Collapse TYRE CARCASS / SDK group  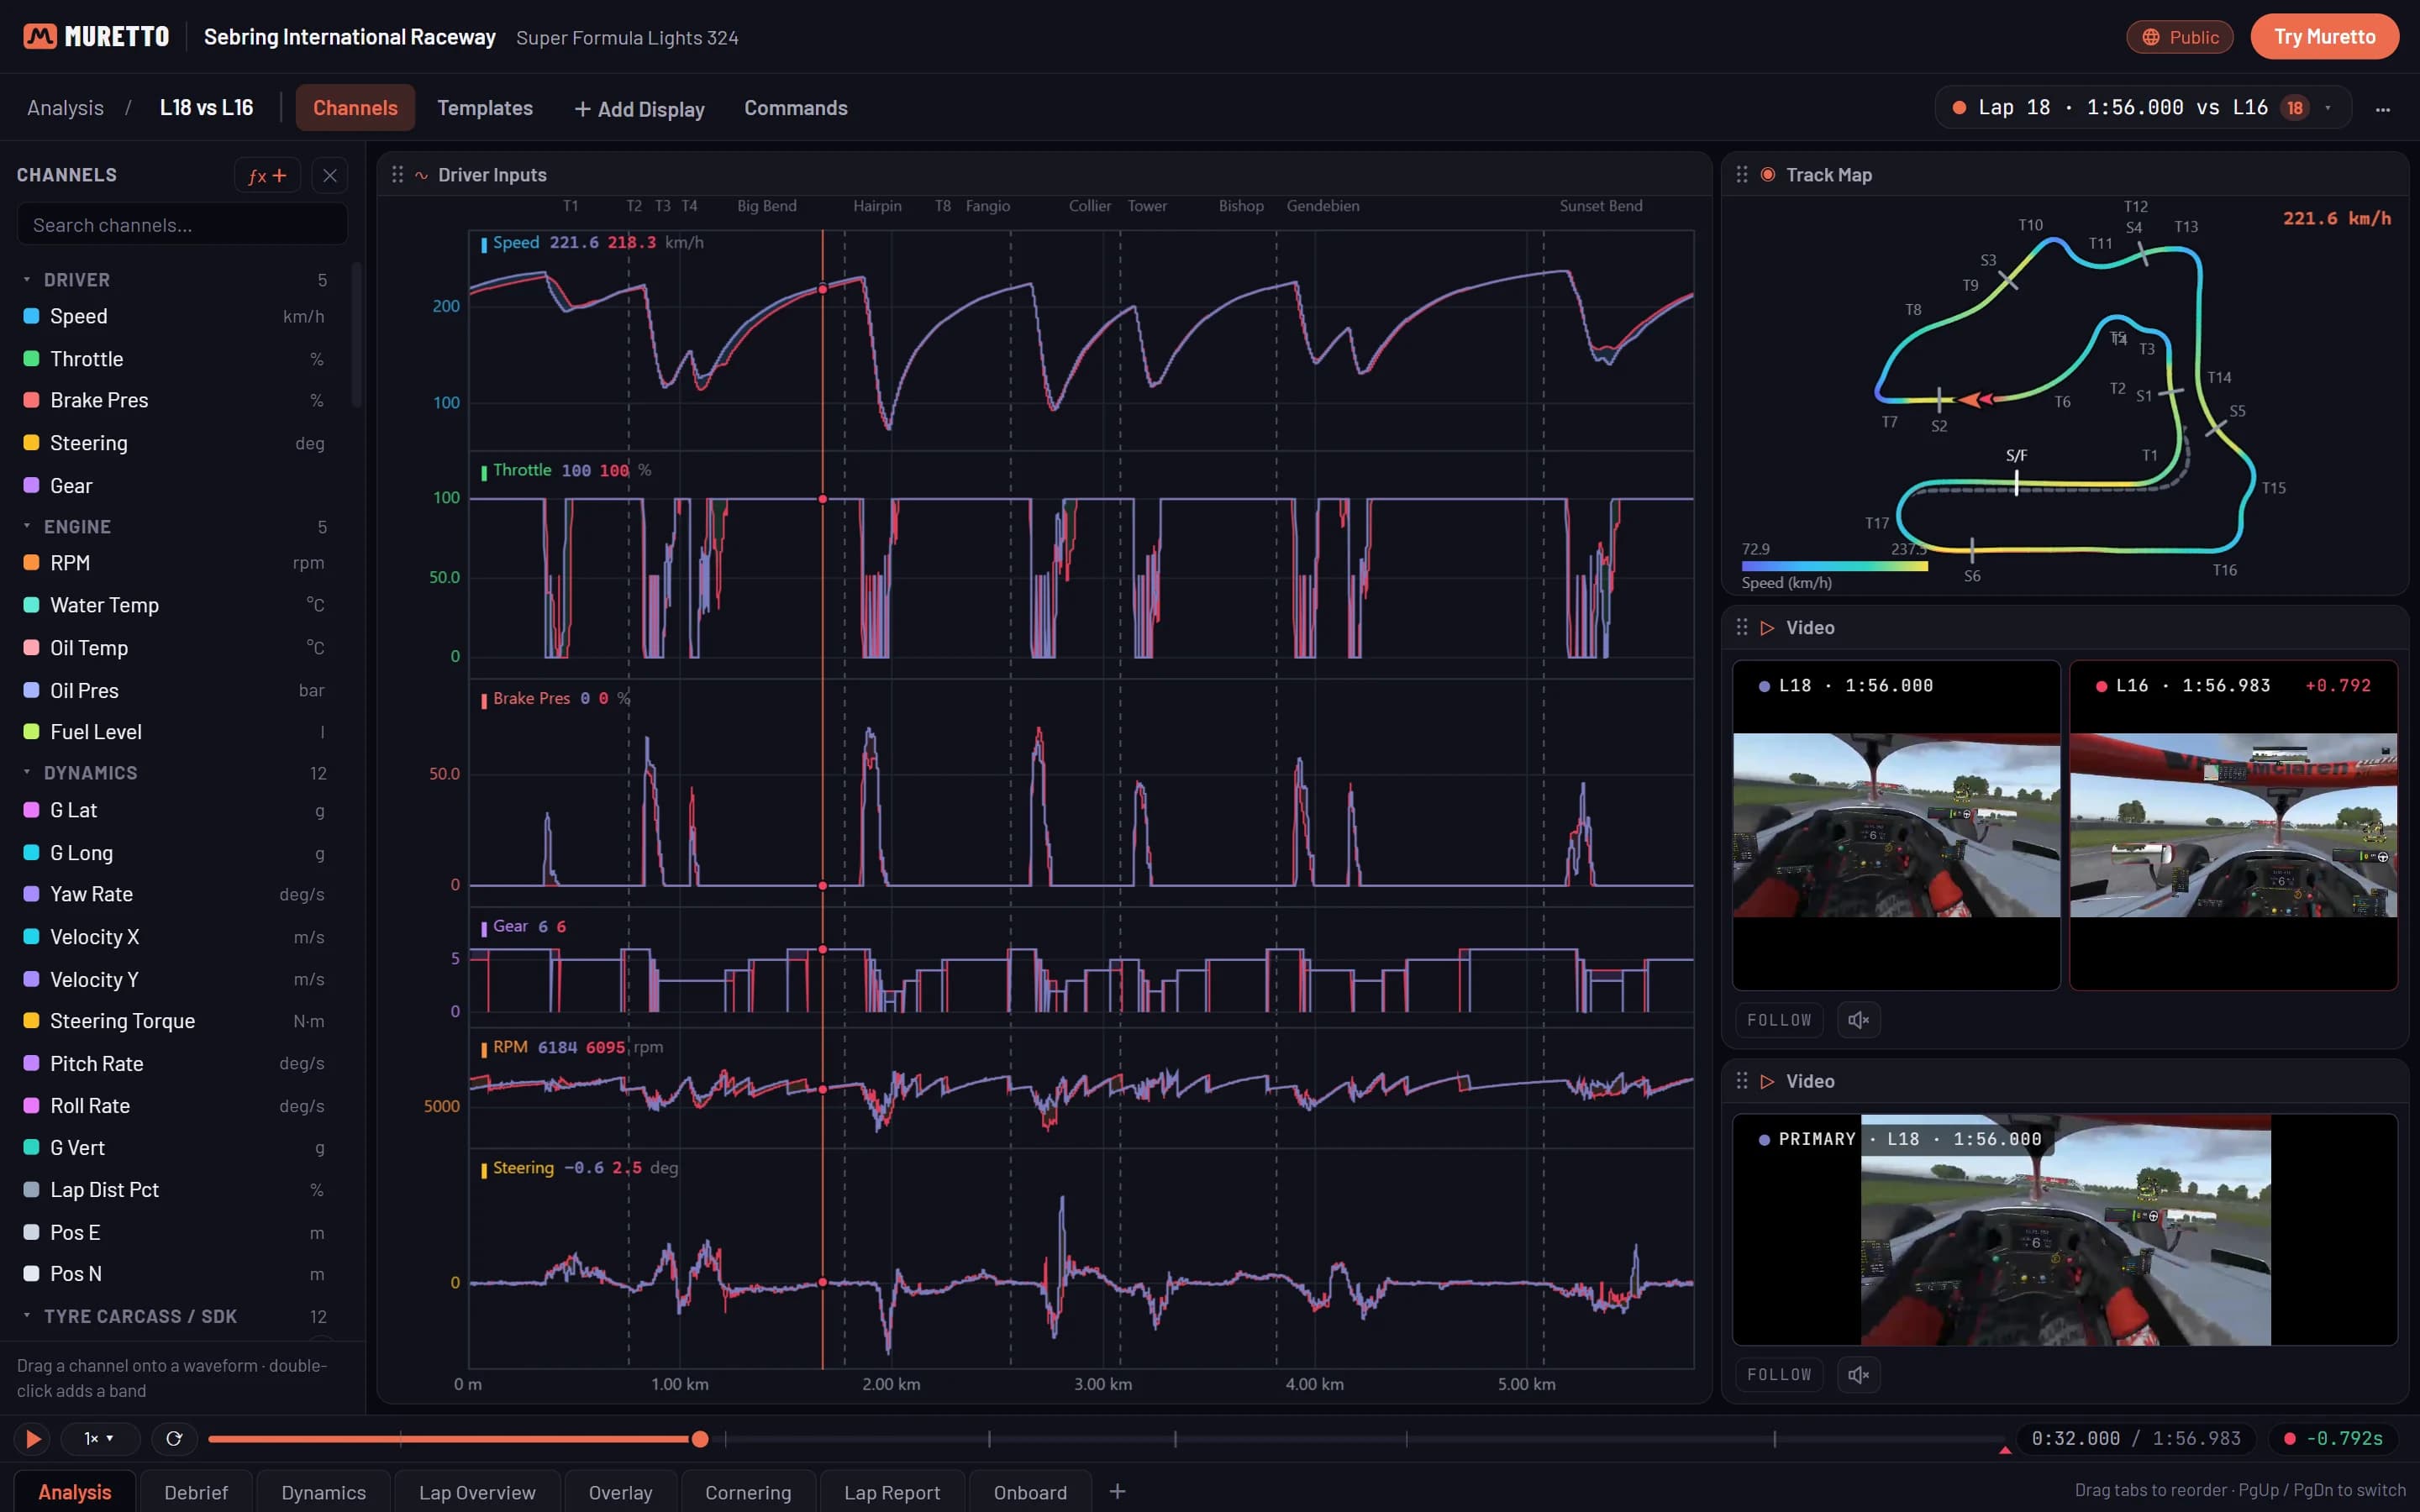pos(27,1316)
